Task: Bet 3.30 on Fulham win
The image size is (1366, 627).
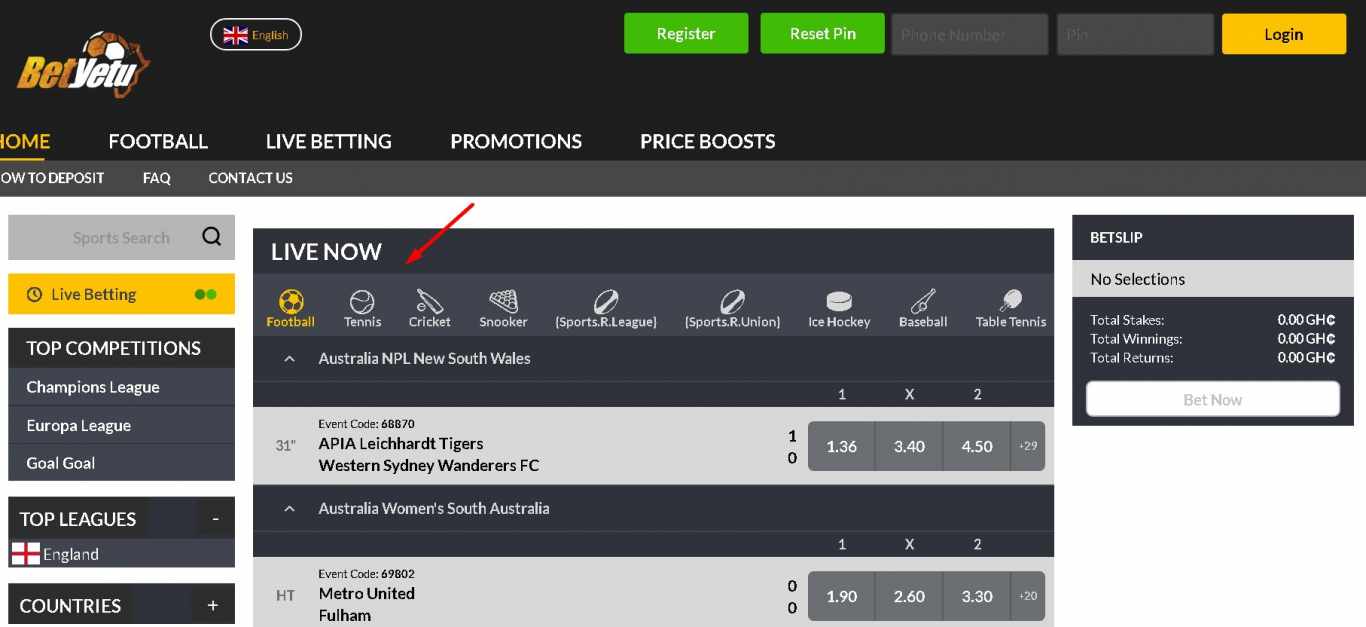Action: coord(977,596)
